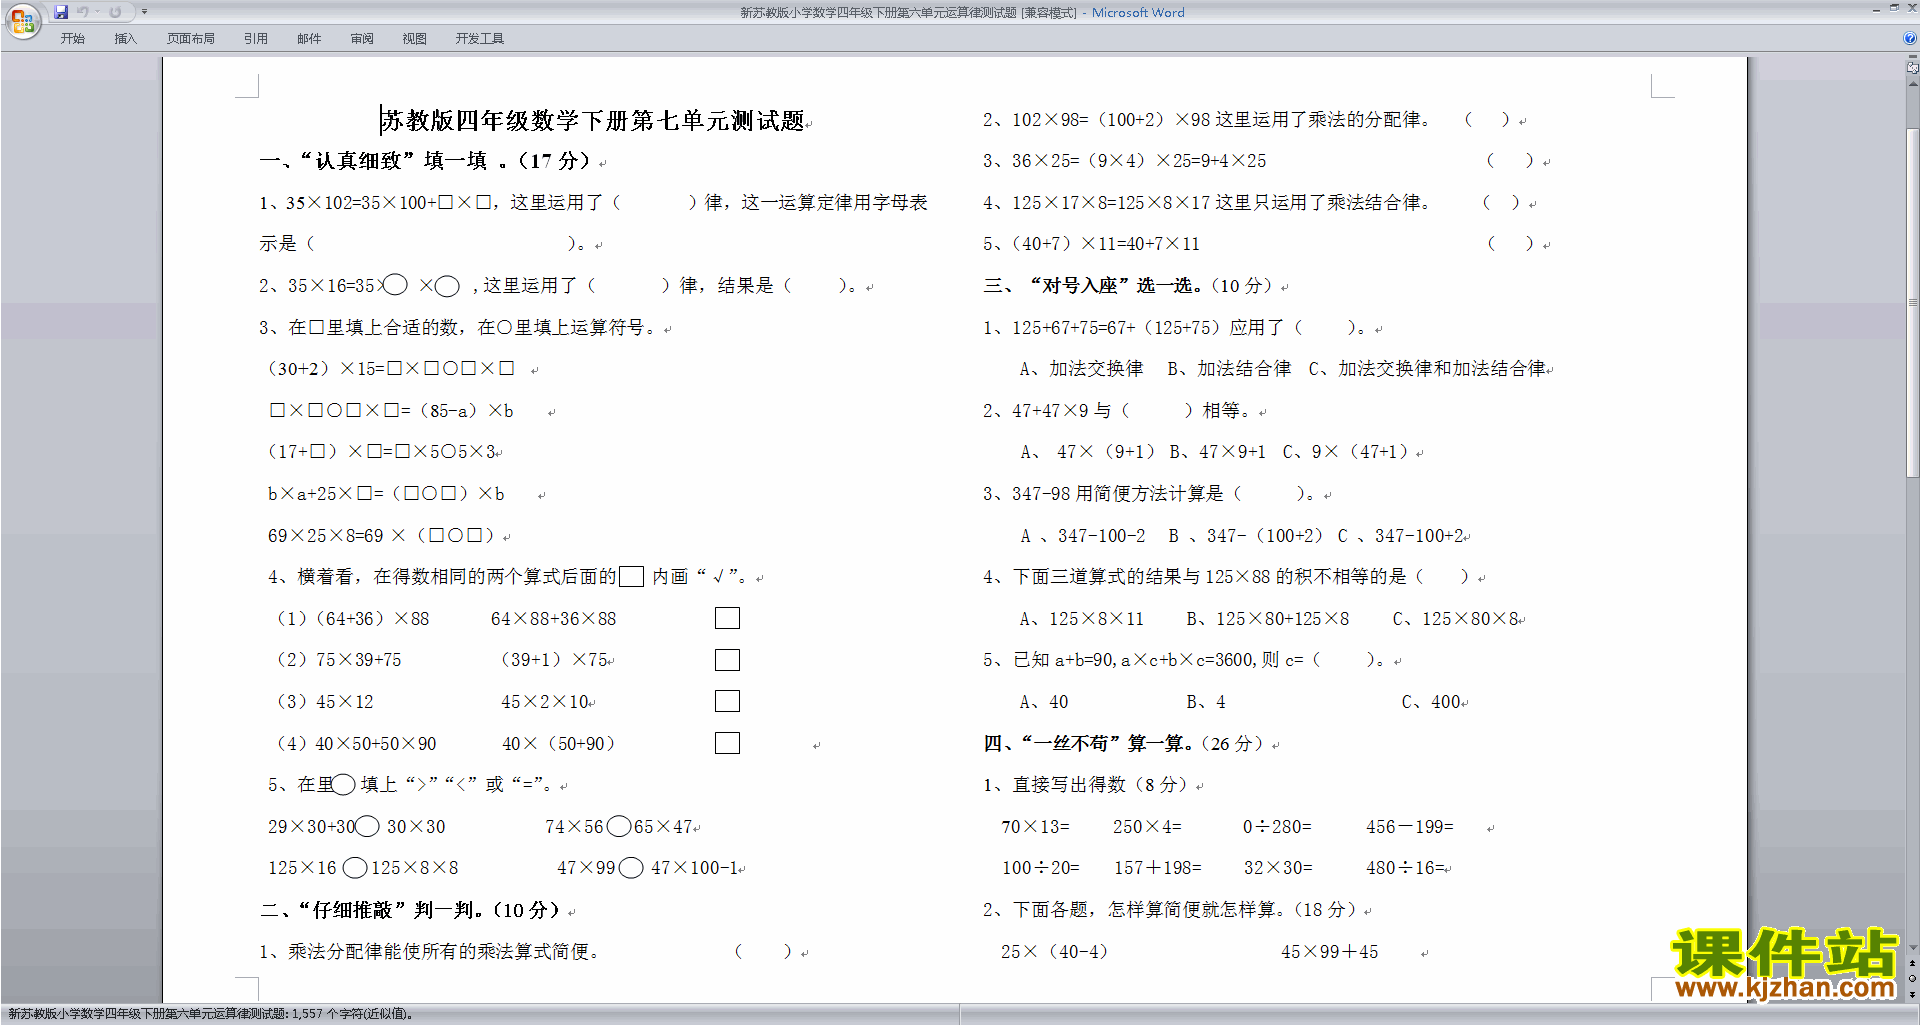Click the Redo icon
This screenshot has height=1025, width=1920.
[x=115, y=12]
